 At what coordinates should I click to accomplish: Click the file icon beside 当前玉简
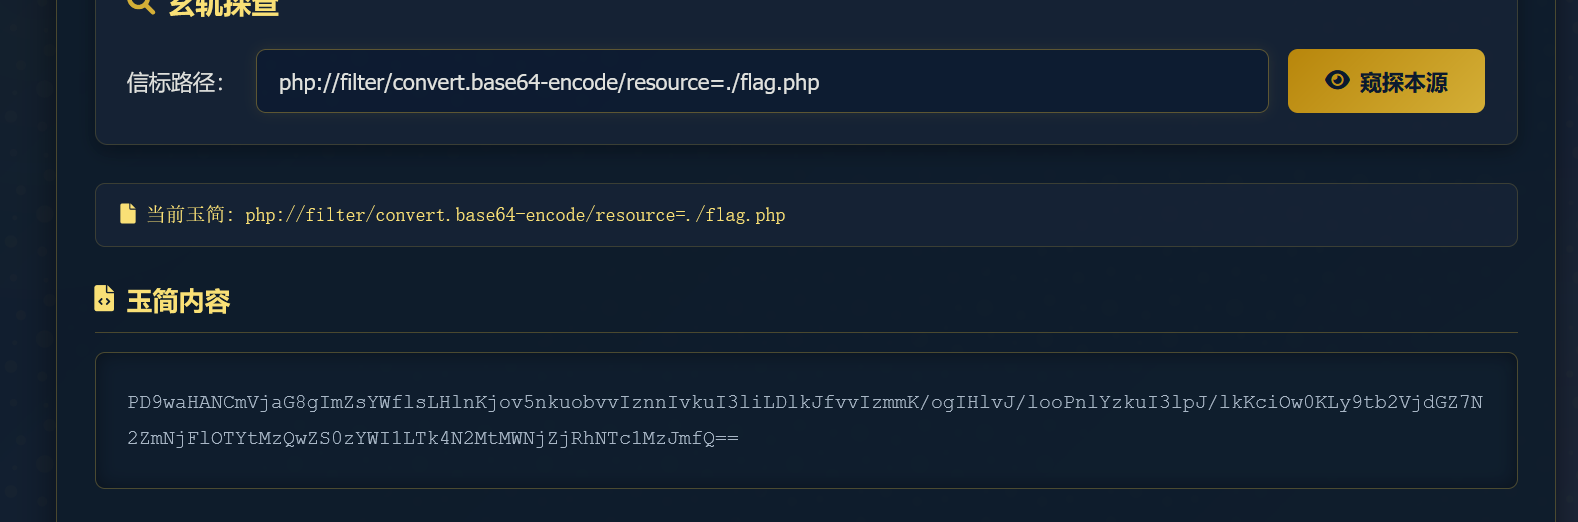click(128, 214)
